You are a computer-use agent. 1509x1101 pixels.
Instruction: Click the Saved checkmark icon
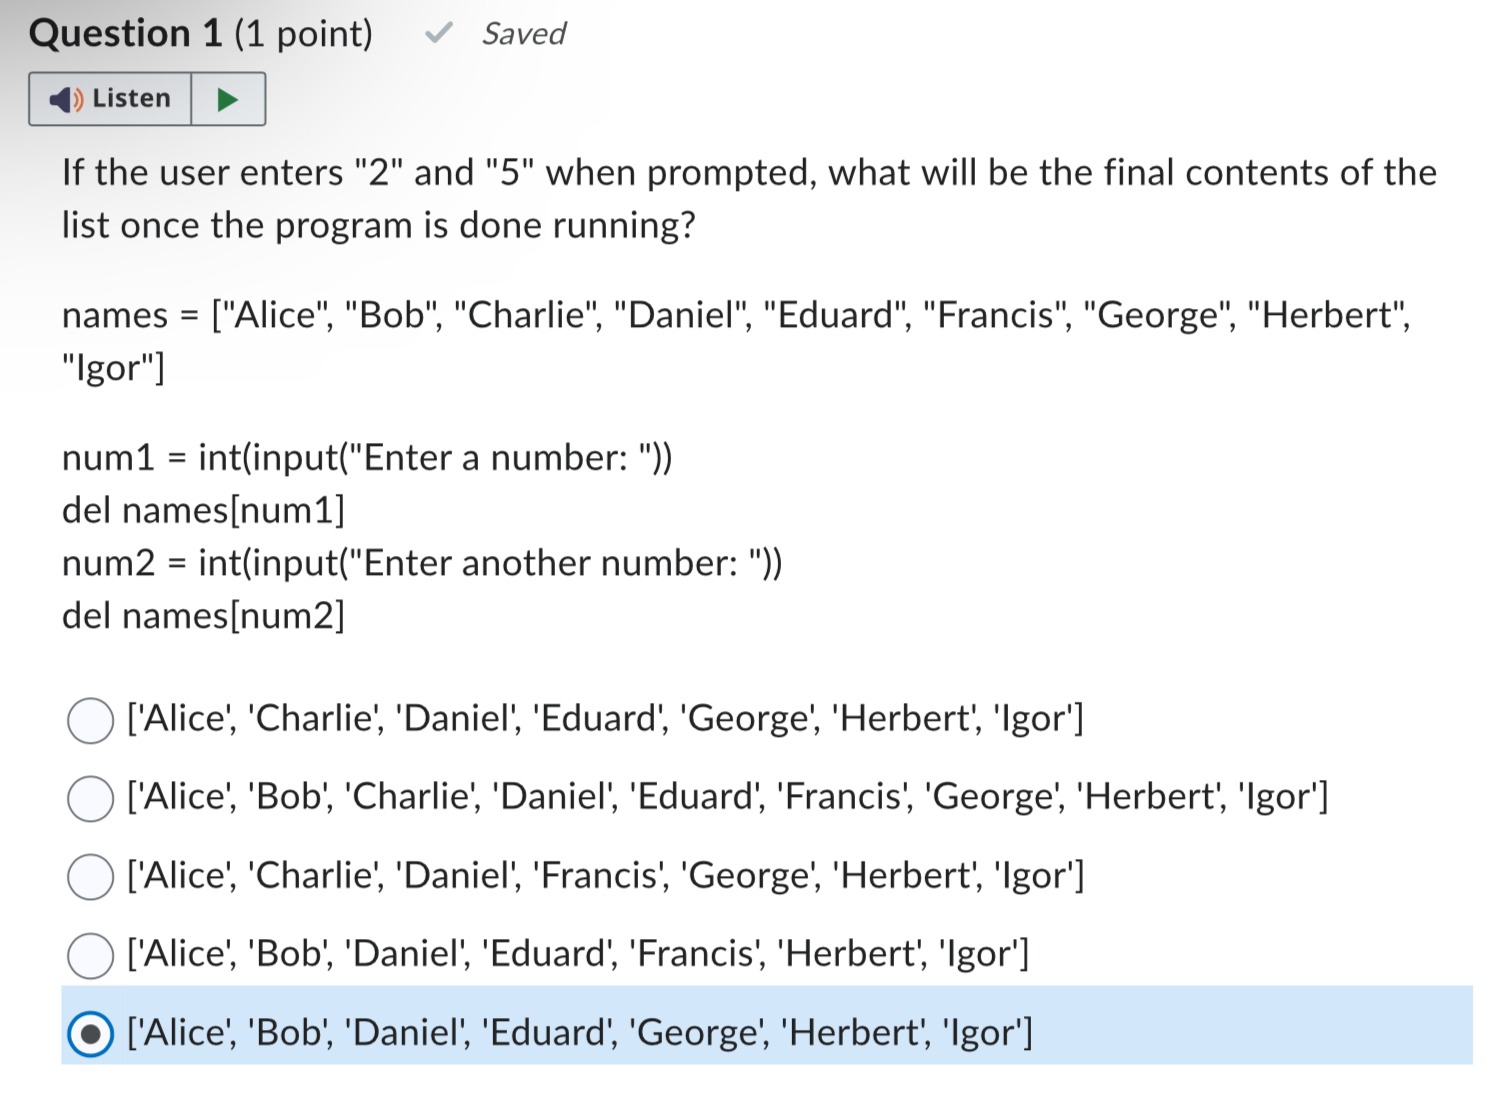[x=438, y=33]
